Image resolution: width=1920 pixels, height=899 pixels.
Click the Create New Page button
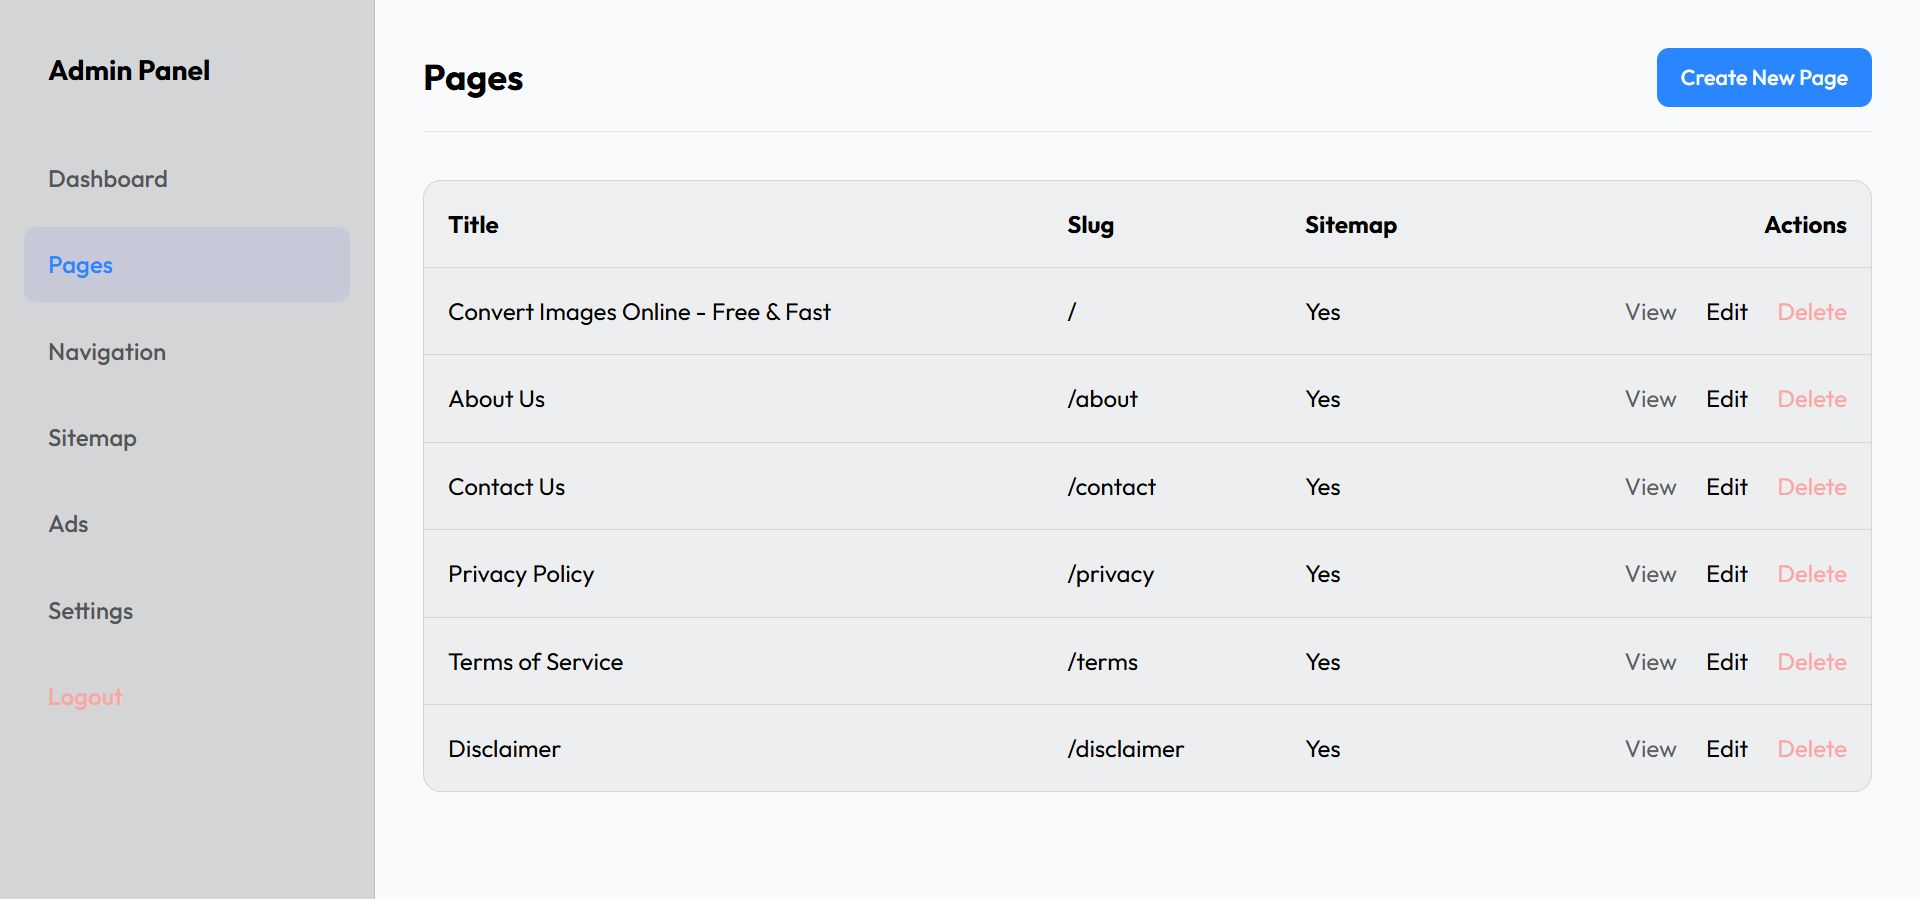click(x=1763, y=78)
